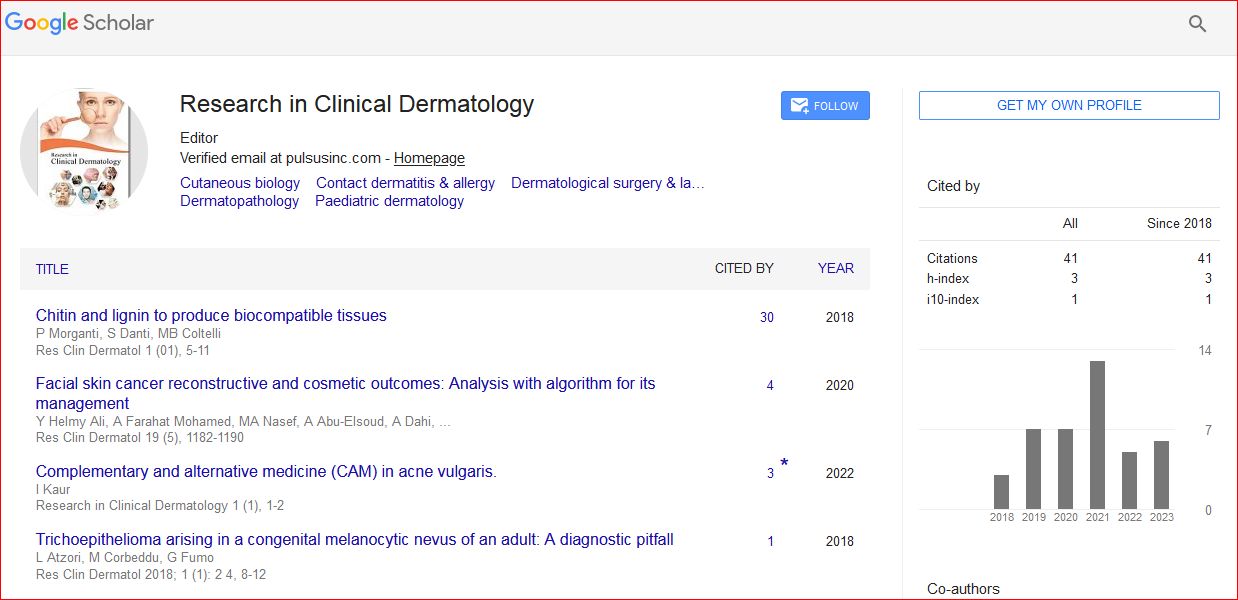Open Contact dermatitis & allergy topic

[405, 183]
